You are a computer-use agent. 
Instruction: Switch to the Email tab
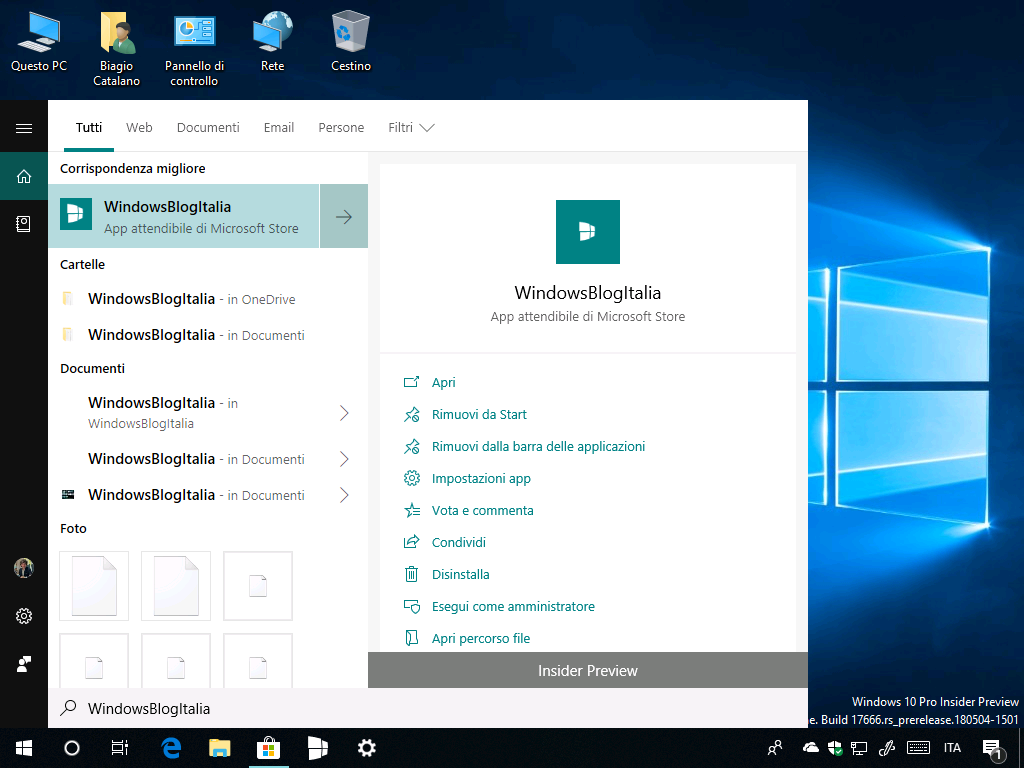[x=279, y=127]
